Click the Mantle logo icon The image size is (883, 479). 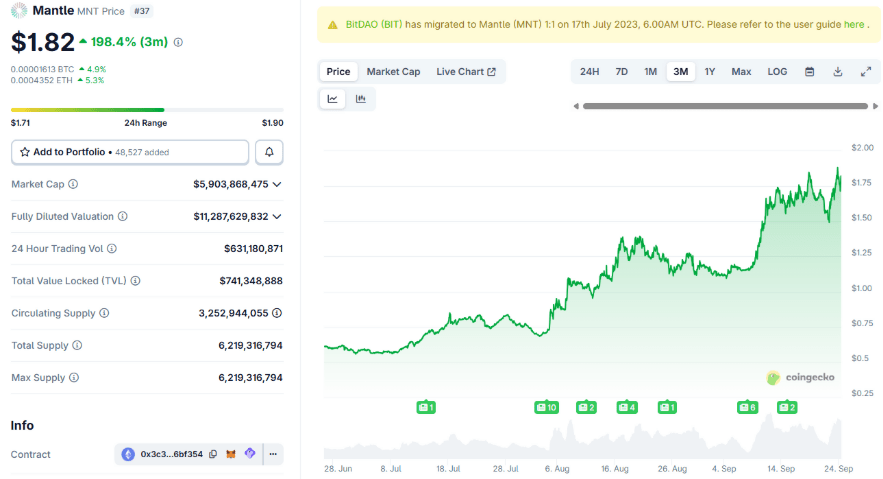coord(19,11)
